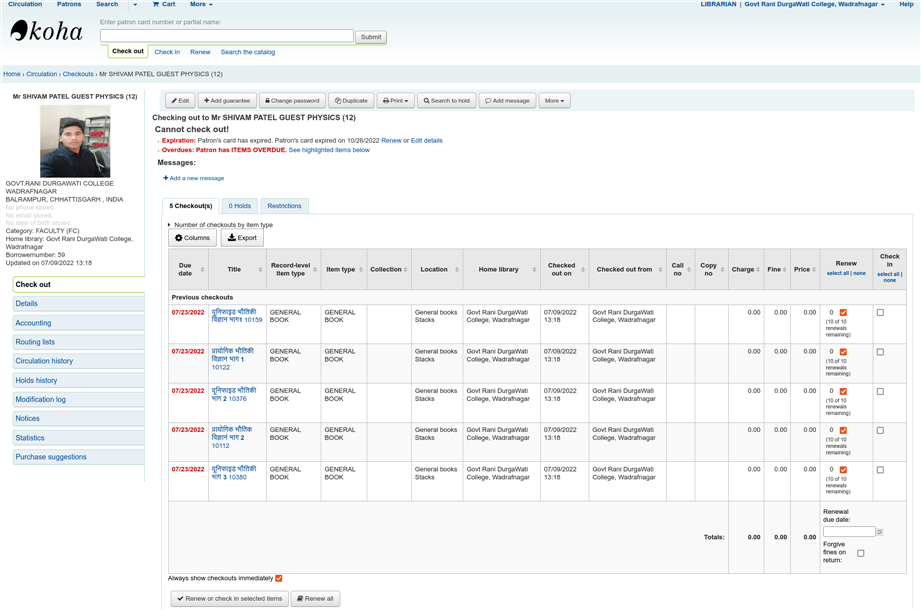
Task: Click Add message button
Action: [507, 101]
